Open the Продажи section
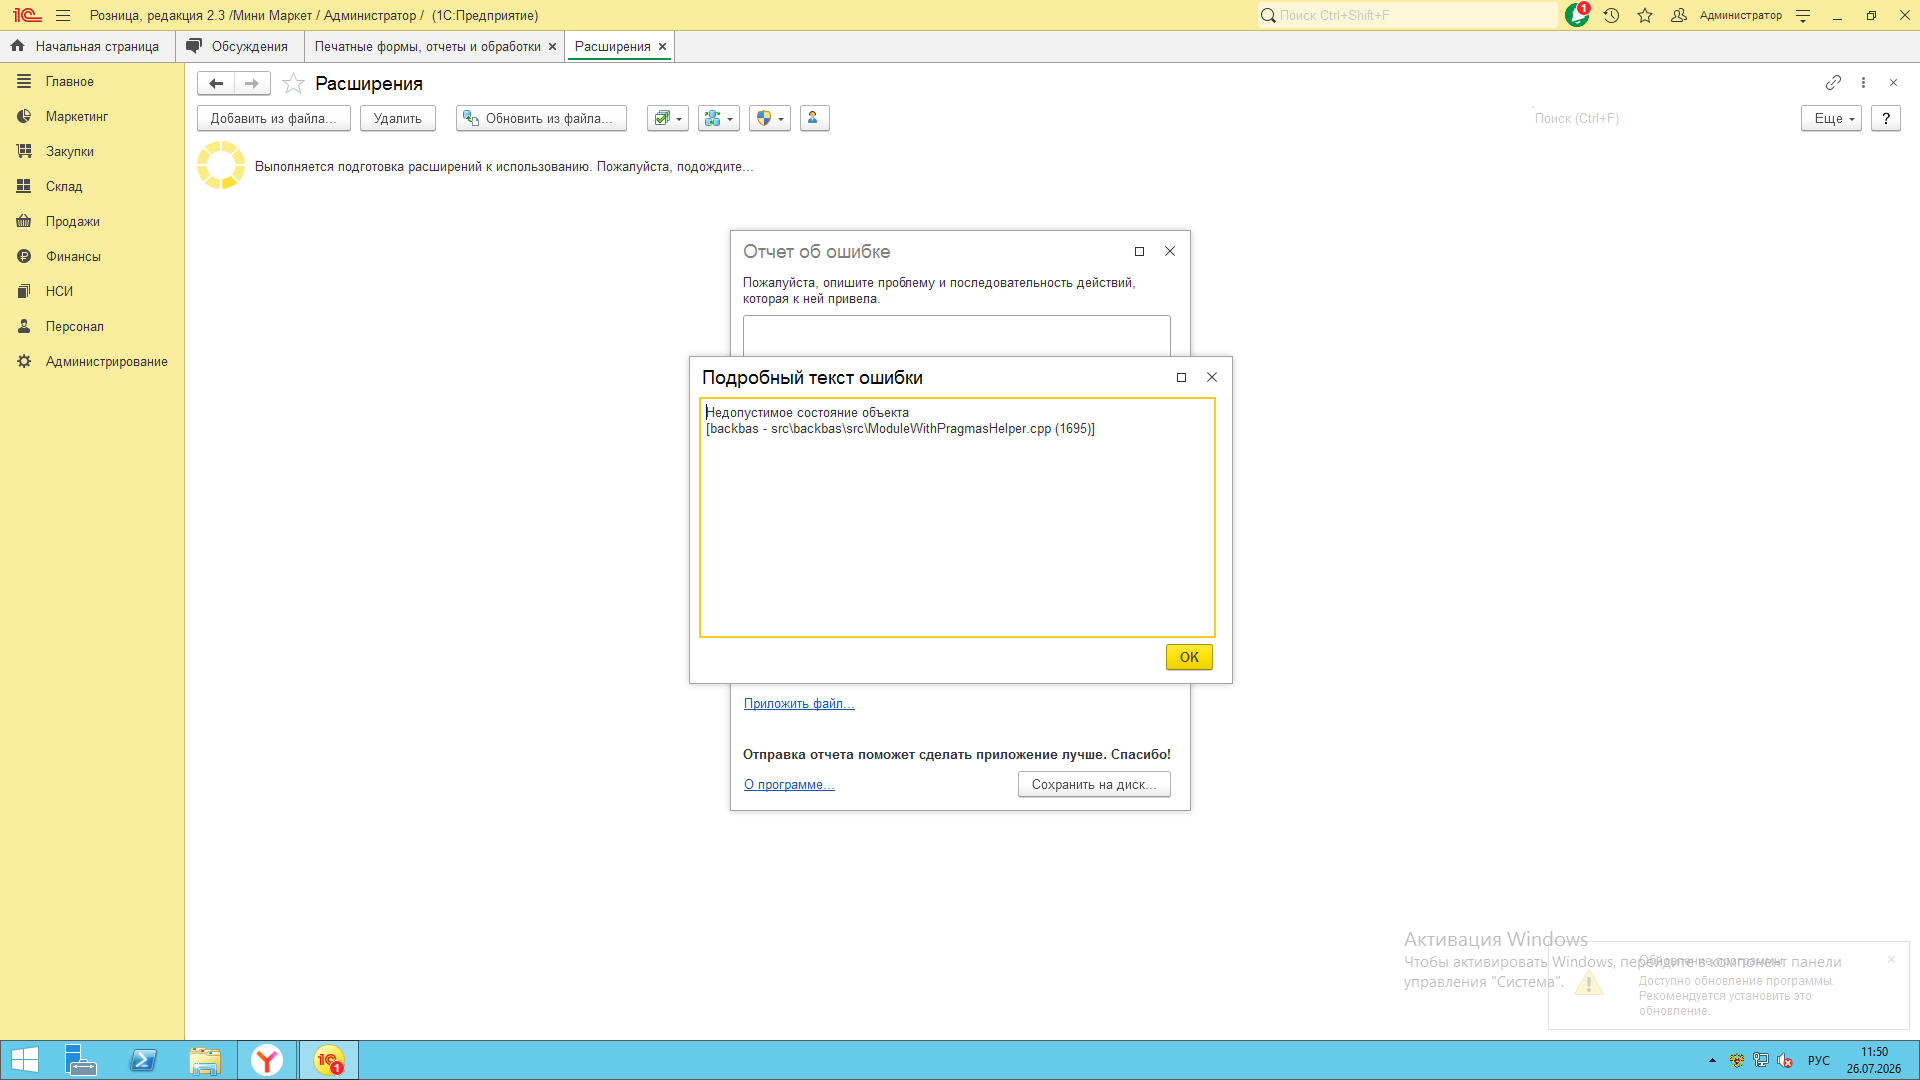The image size is (1920, 1080). (92, 221)
